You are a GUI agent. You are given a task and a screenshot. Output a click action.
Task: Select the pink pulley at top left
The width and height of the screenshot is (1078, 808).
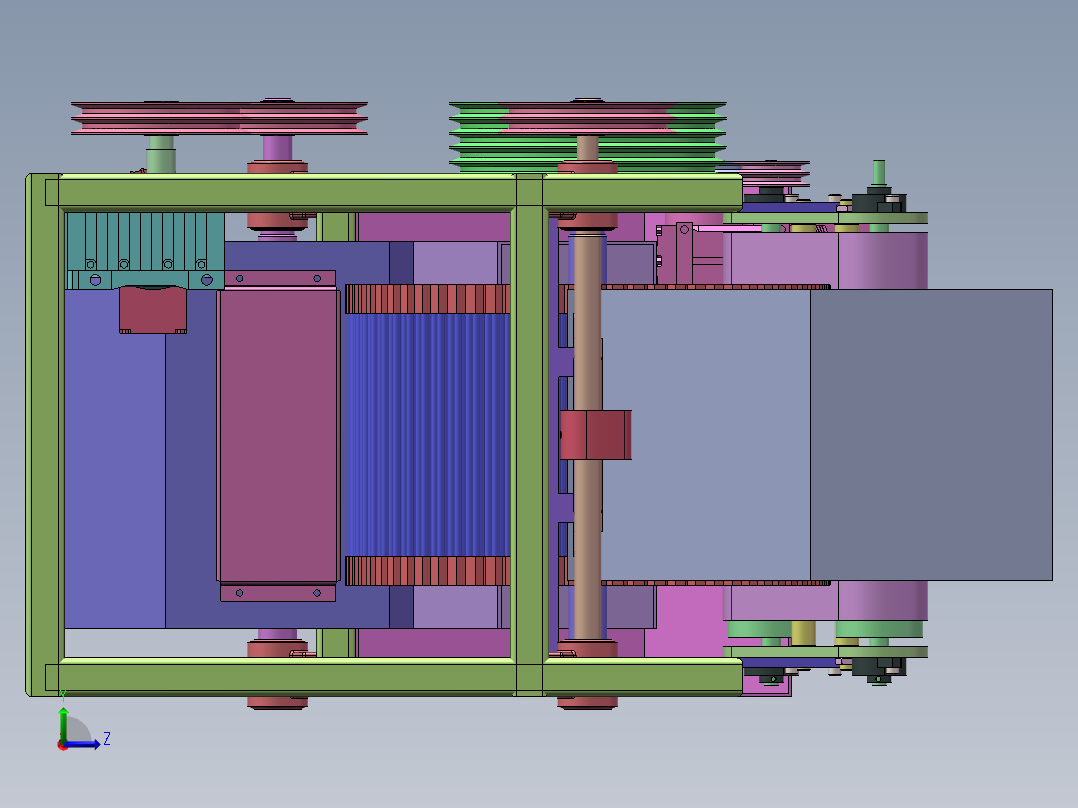(219, 118)
